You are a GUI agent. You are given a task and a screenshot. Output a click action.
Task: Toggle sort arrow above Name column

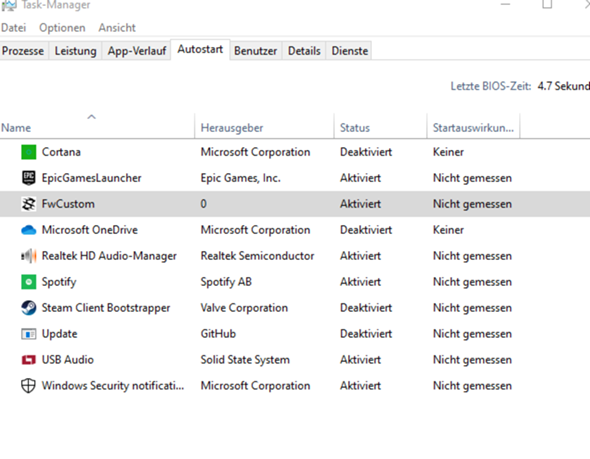[91, 117]
